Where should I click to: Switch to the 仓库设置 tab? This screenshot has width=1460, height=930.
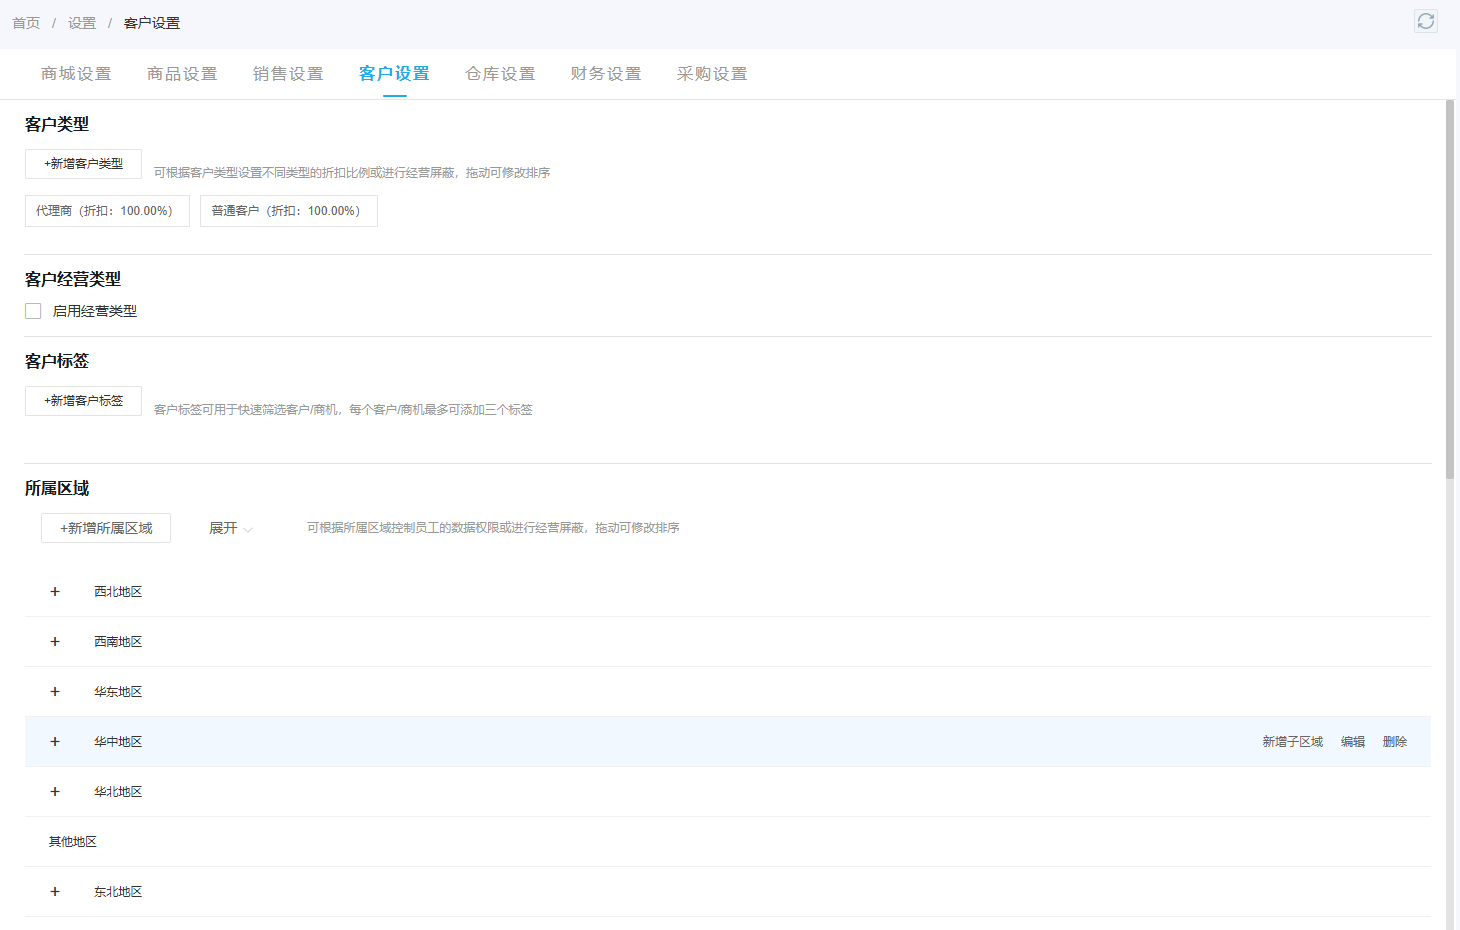[x=500, y=74]
